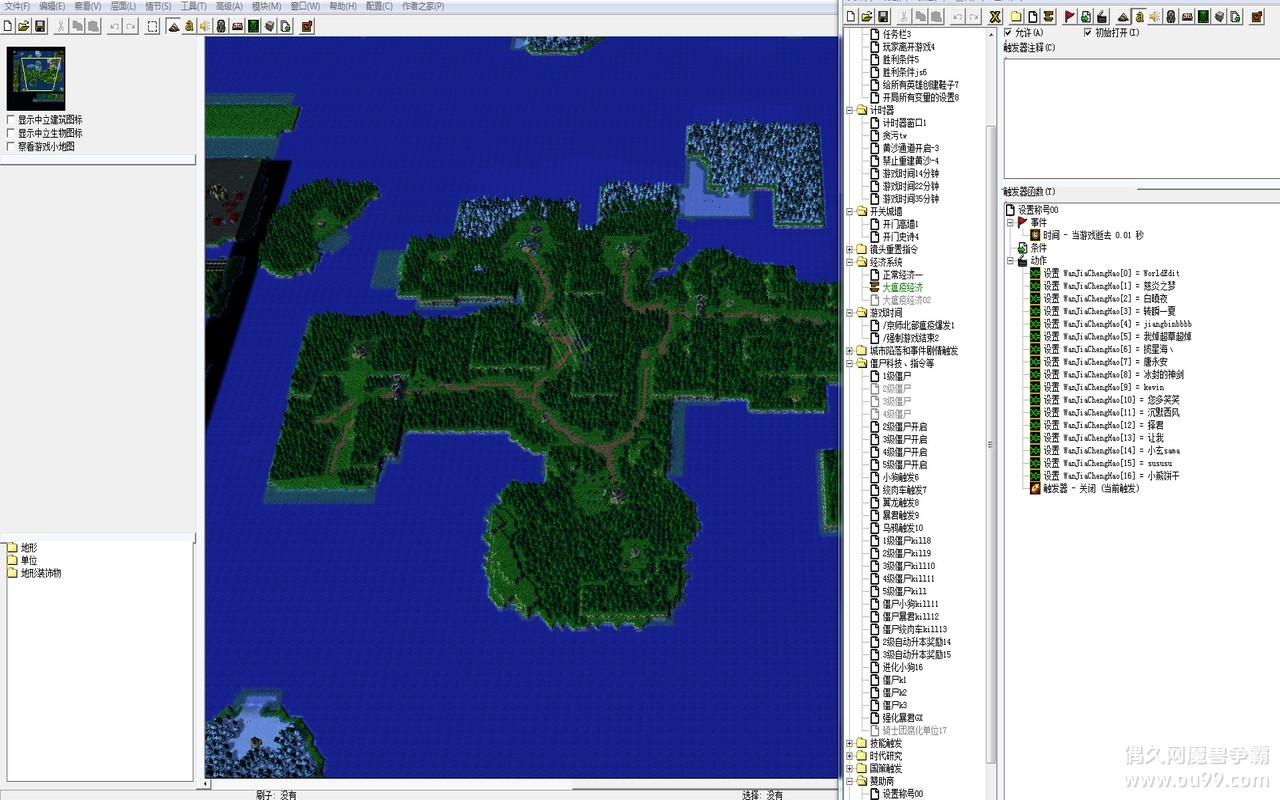Open Terrain Editor from the main window toolbar
The width and height of the screenshot is (1280, 800).
pyautogui.click(x=173, y=26)
